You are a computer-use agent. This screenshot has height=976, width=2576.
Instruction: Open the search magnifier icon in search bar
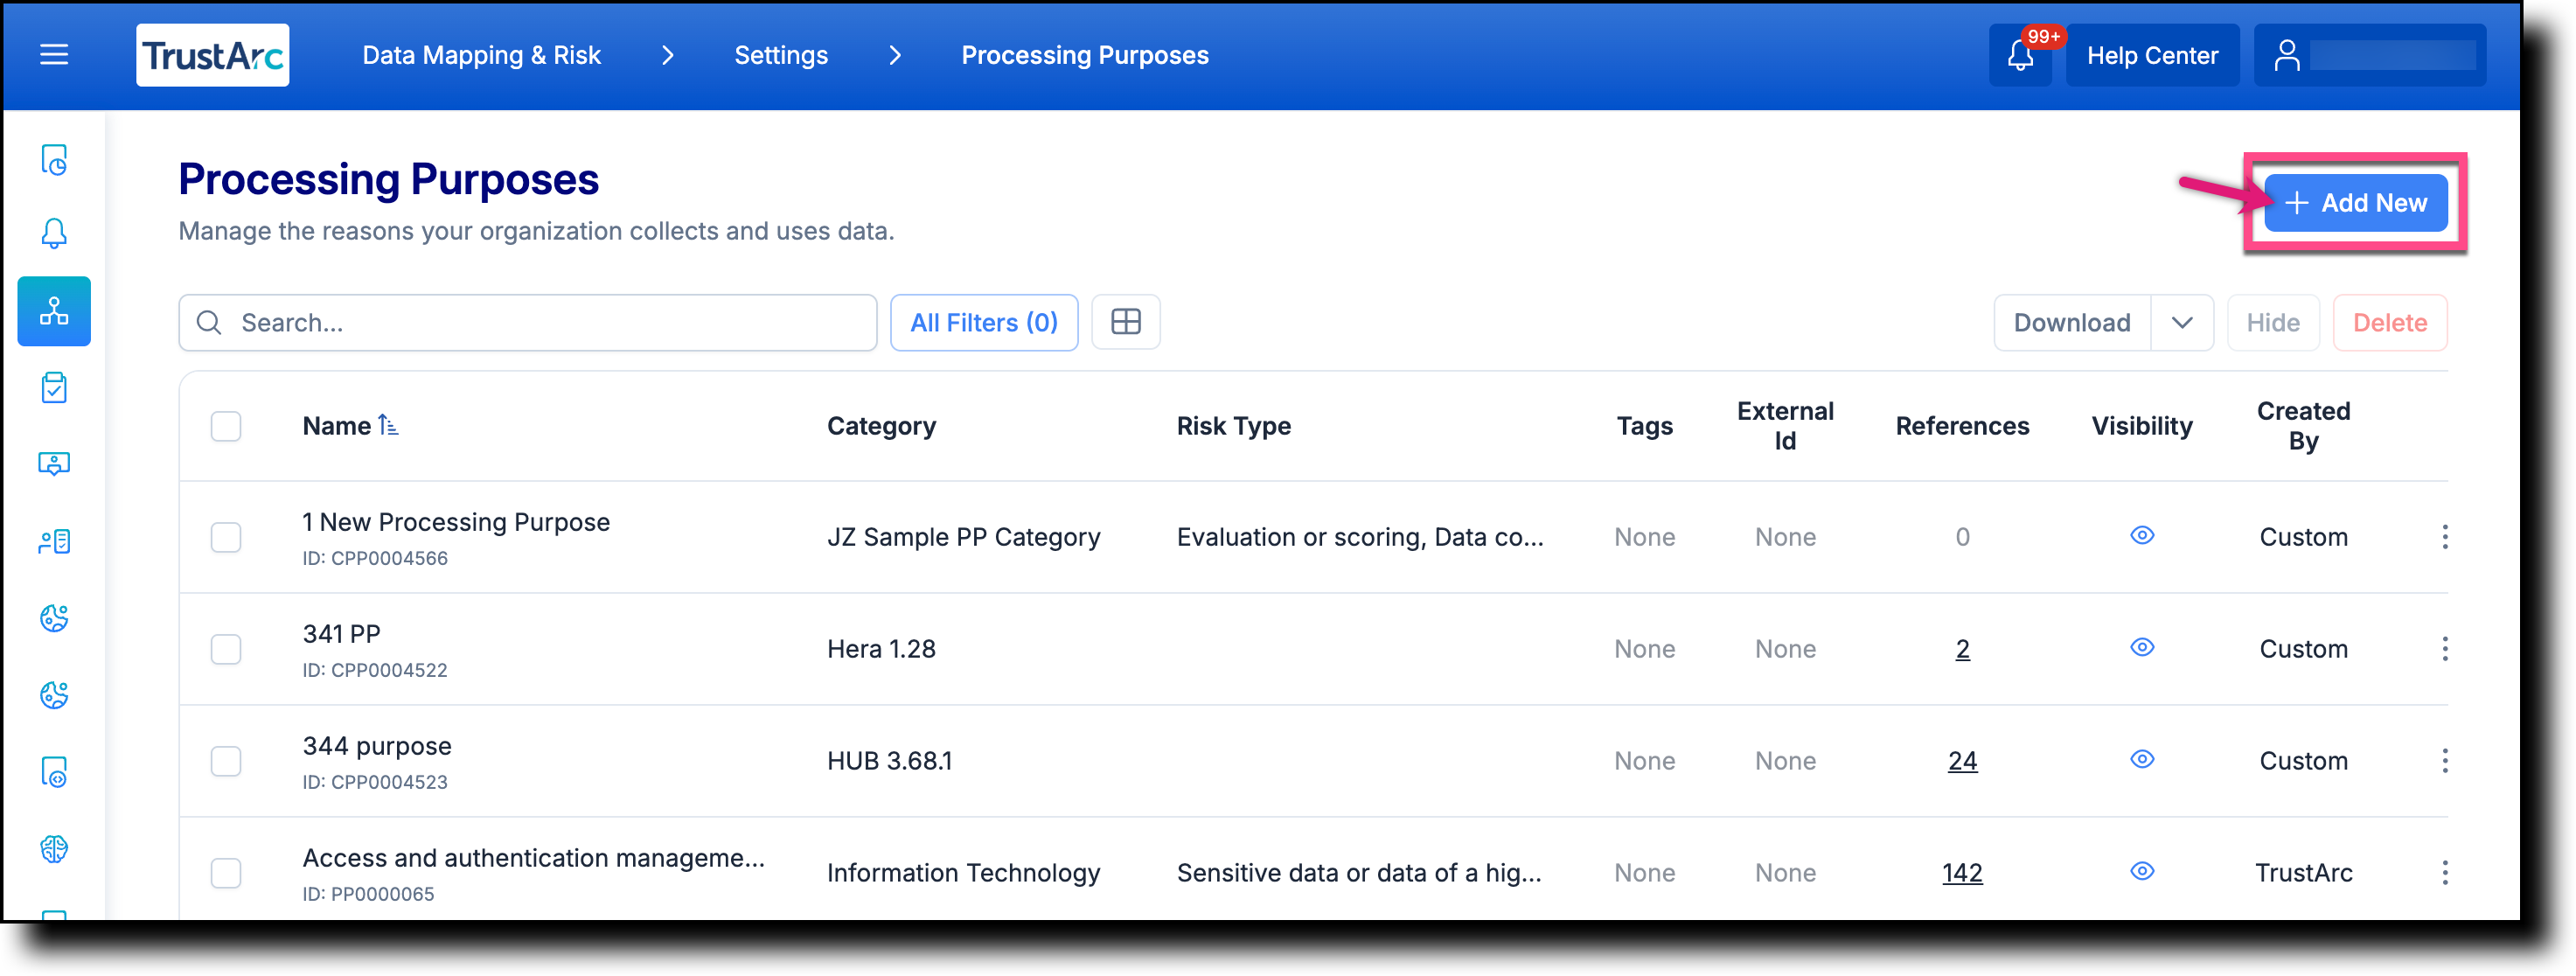coord(209,322)
